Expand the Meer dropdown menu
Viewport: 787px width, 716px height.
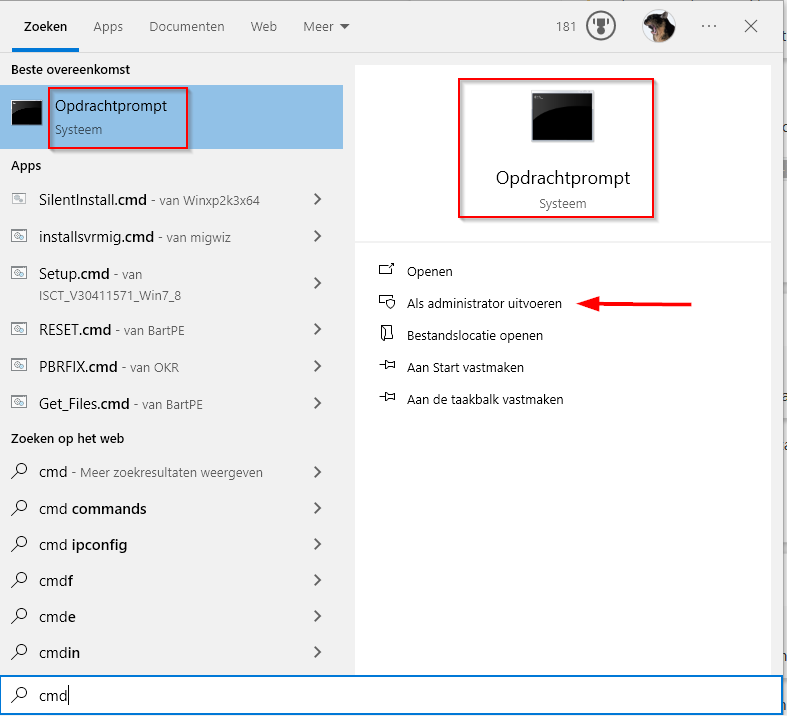pos(326,27)
